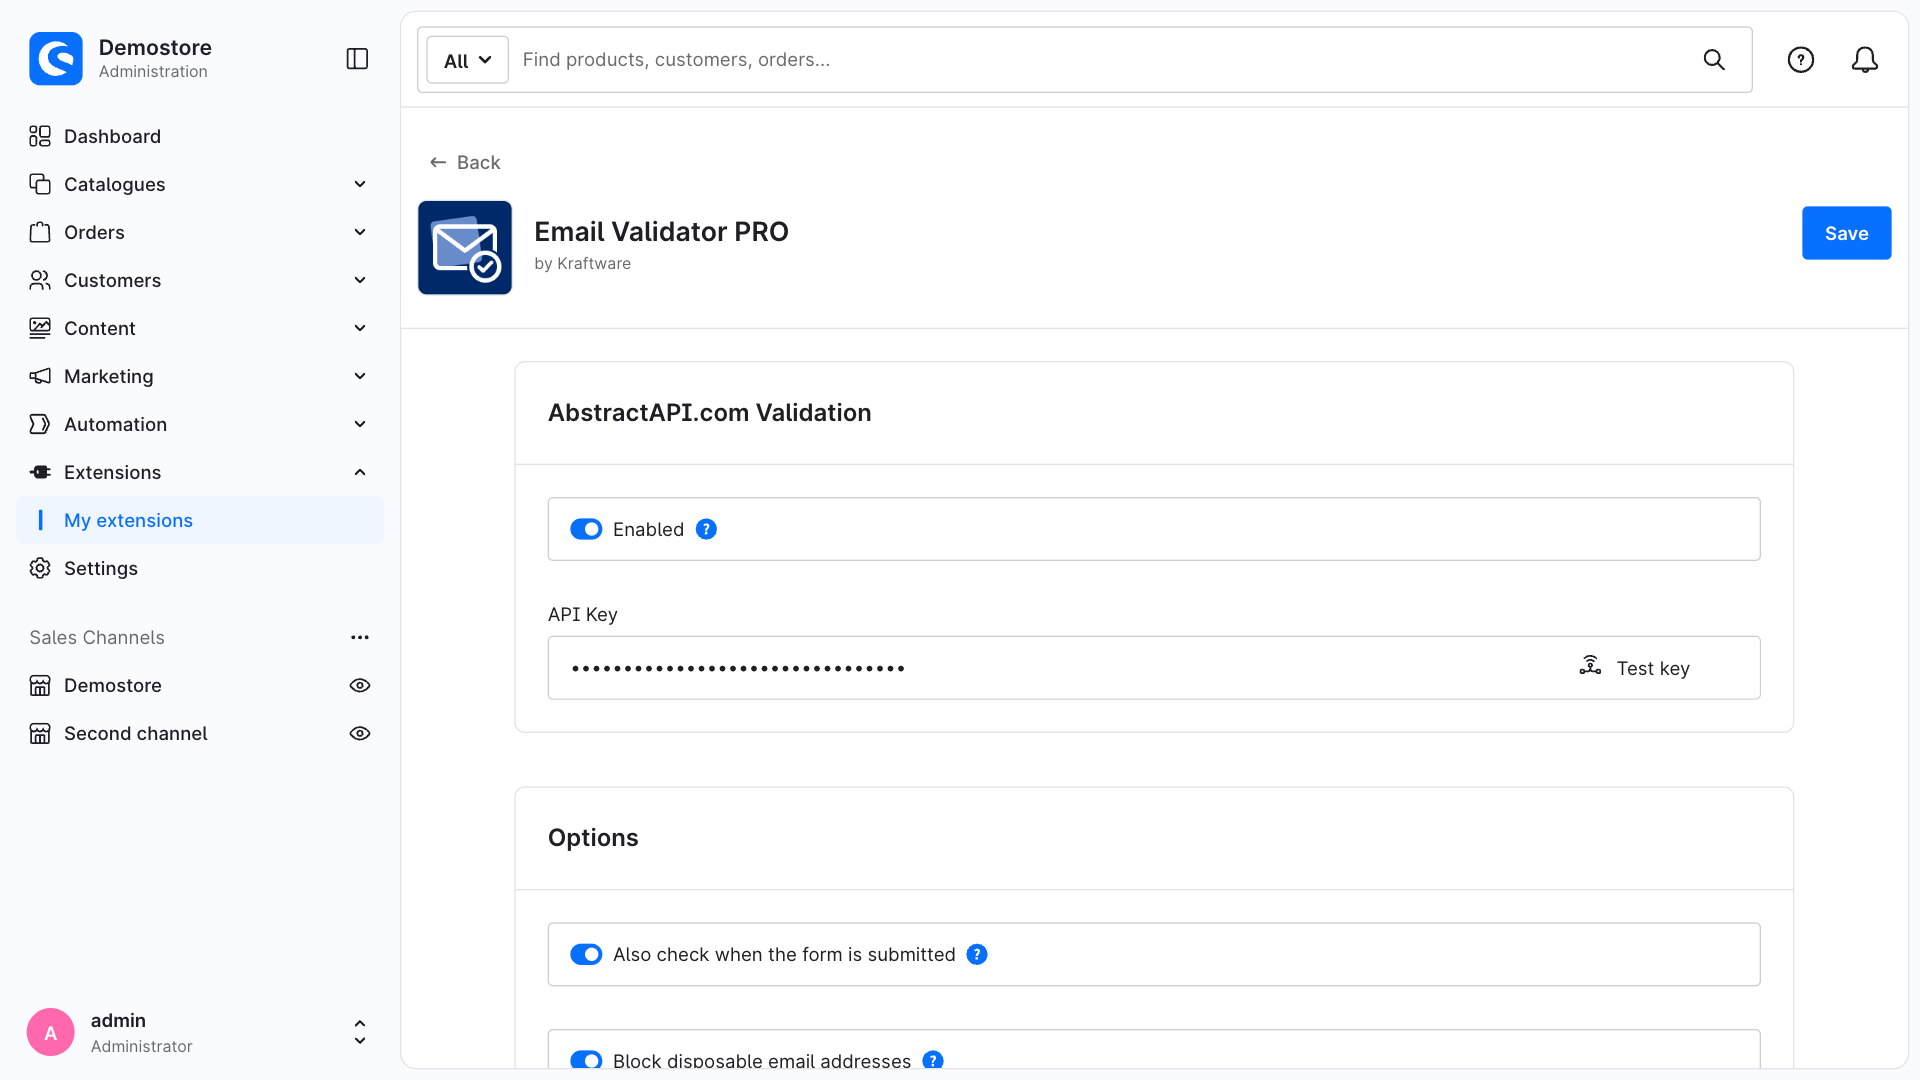1920x1080 pixels.
Task: Click help icon next to Enabled
Action: (x=706, y=529)
